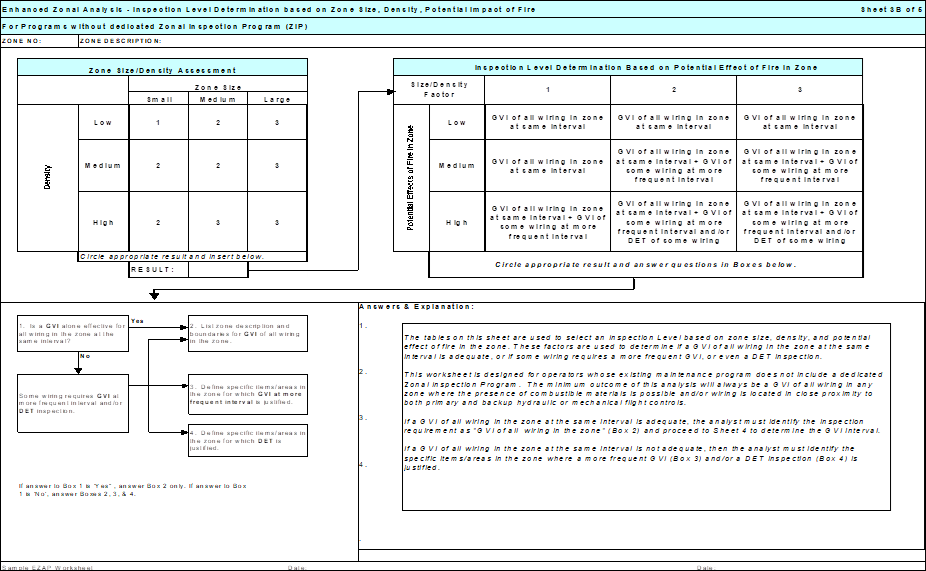Click the Answers & Explanation heading

pyautogui.click(x=416, y=306)
